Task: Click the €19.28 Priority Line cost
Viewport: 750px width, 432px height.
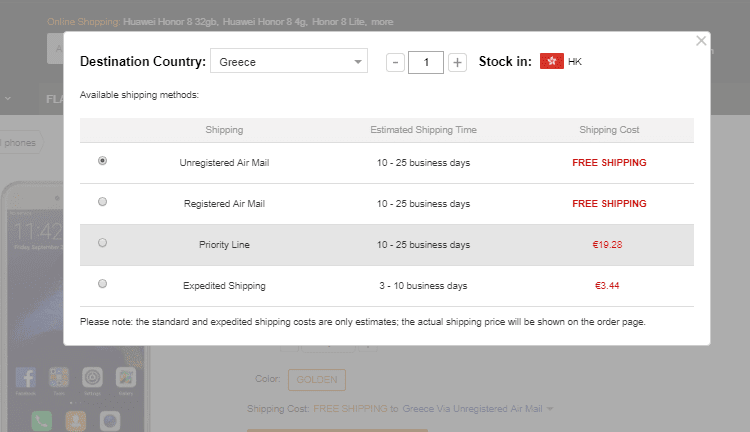Action: (x=608, y=243)
